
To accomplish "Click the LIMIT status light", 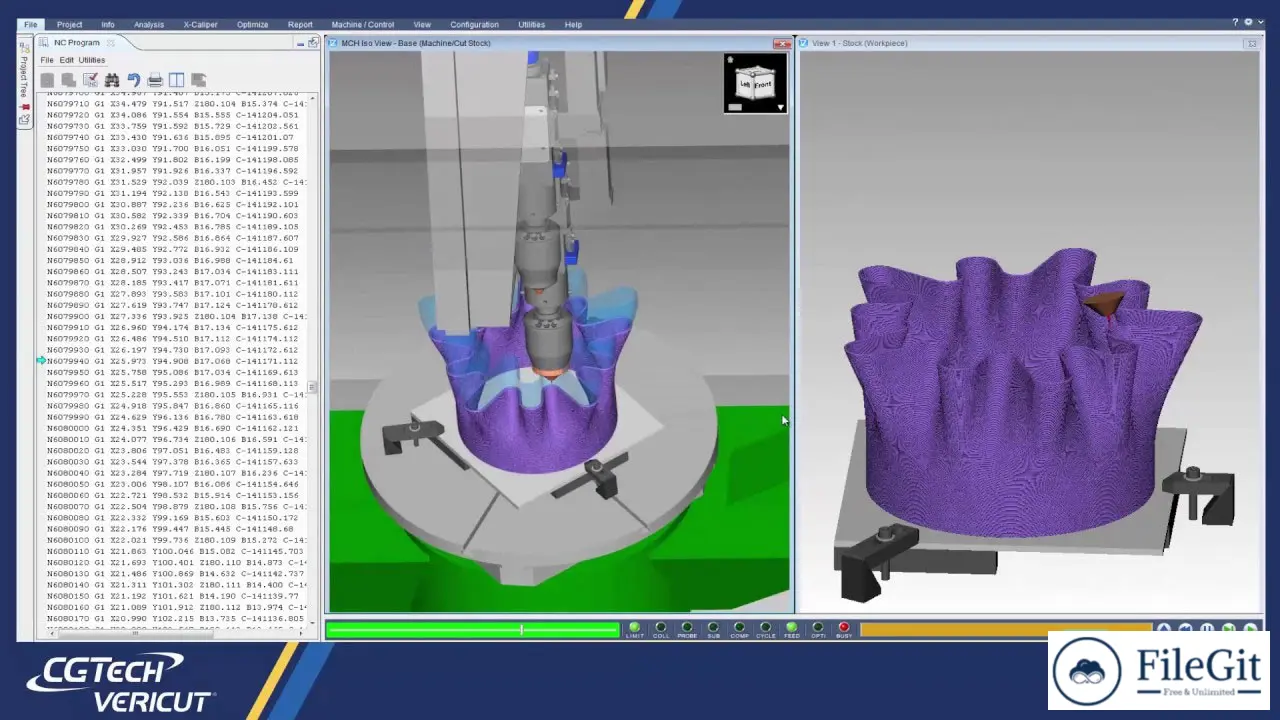I will (x=634, y=628).
